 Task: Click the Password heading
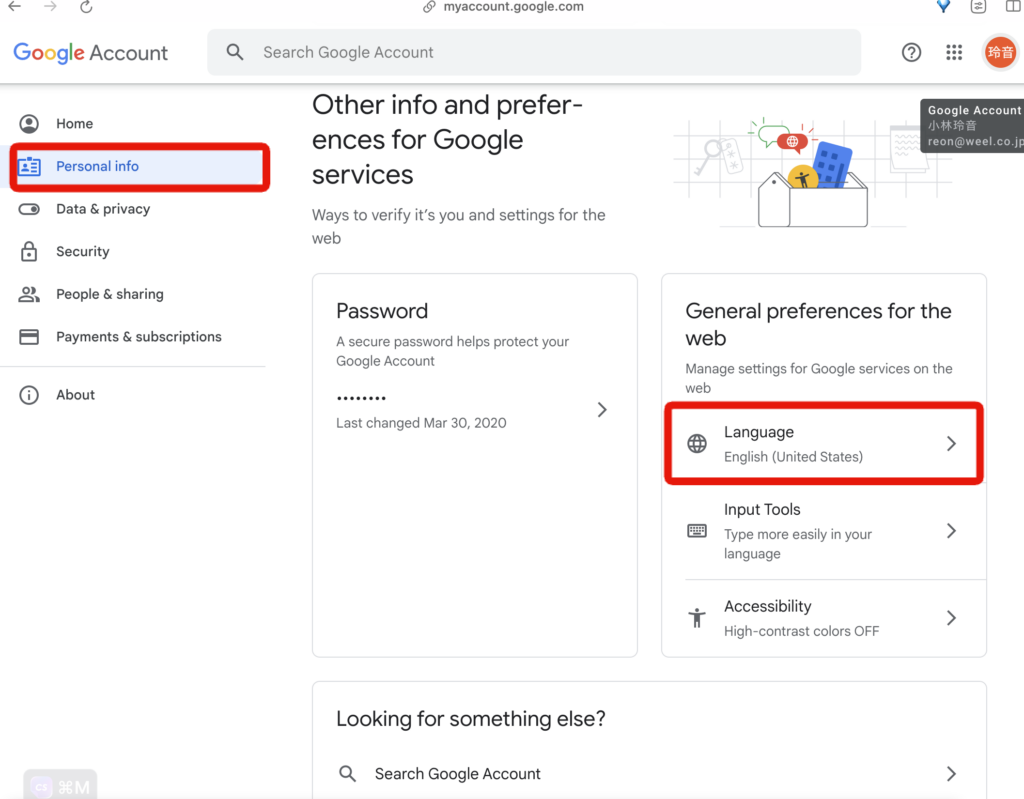point(382,311)
